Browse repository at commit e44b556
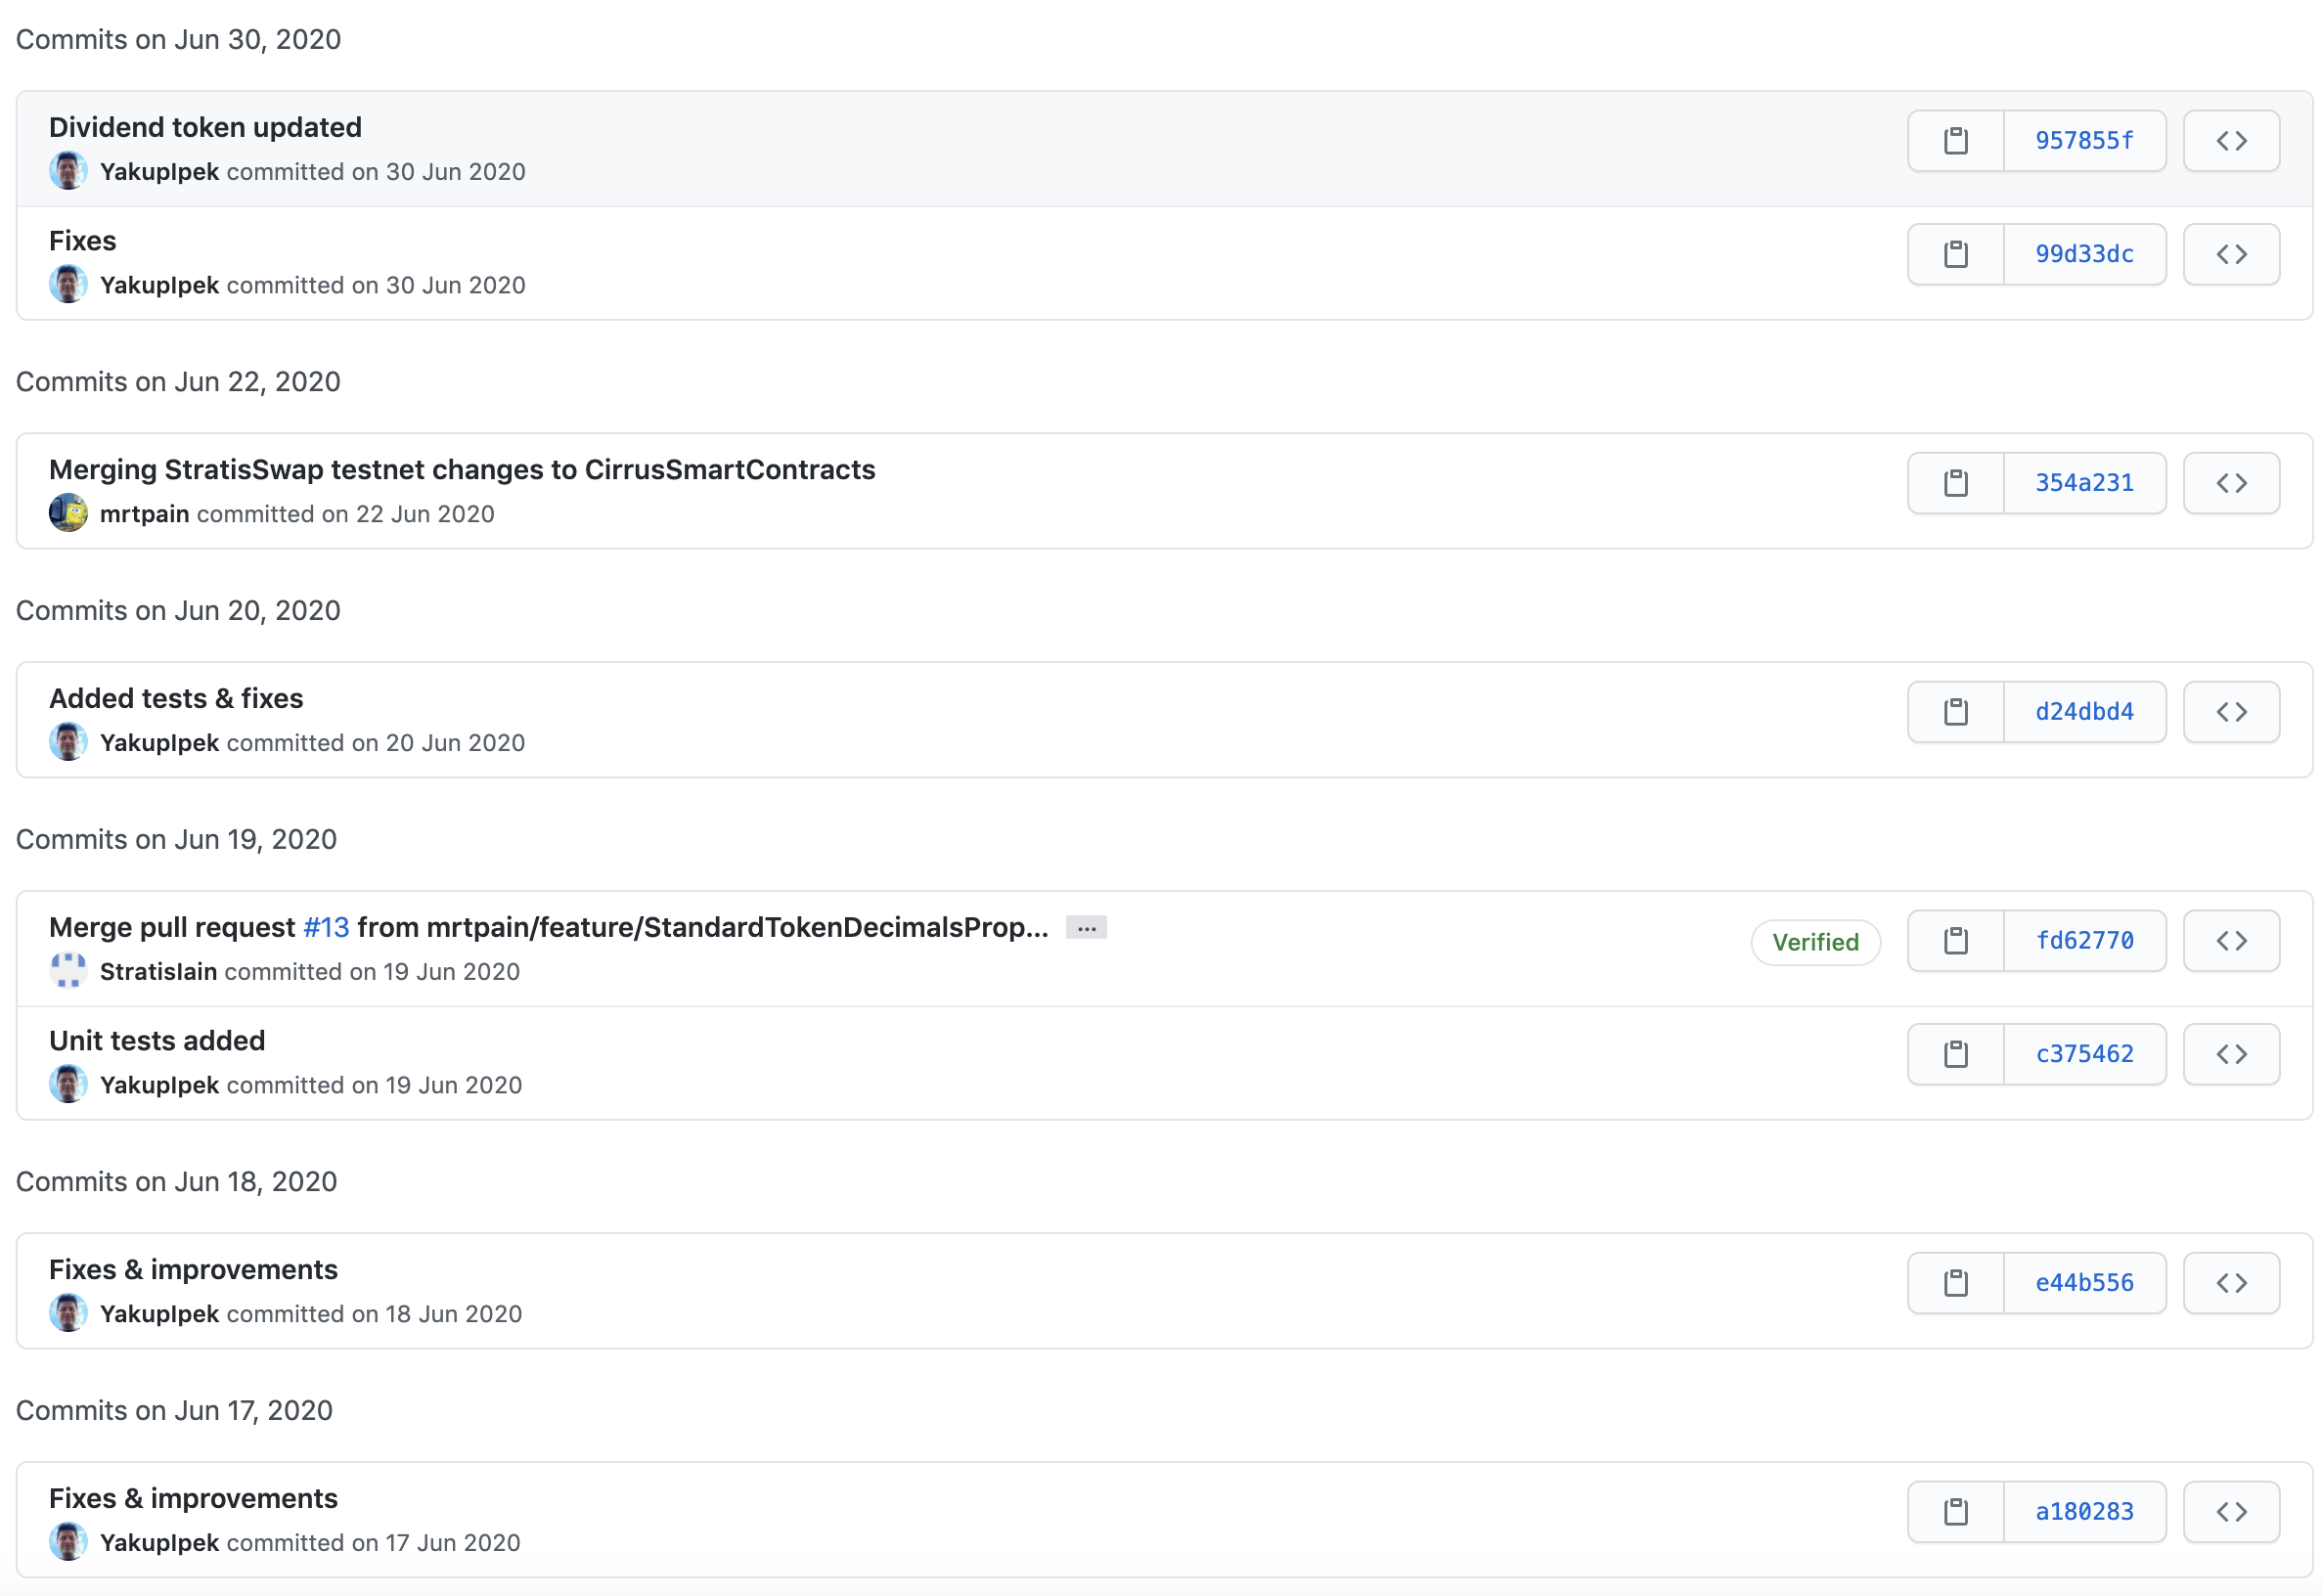This screenshot has width=2322, height=1596. pos(2229,1282)
